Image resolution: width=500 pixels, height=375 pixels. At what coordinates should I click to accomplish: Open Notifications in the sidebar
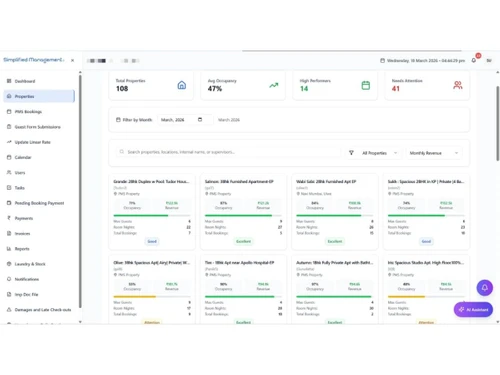click(39, 279)
